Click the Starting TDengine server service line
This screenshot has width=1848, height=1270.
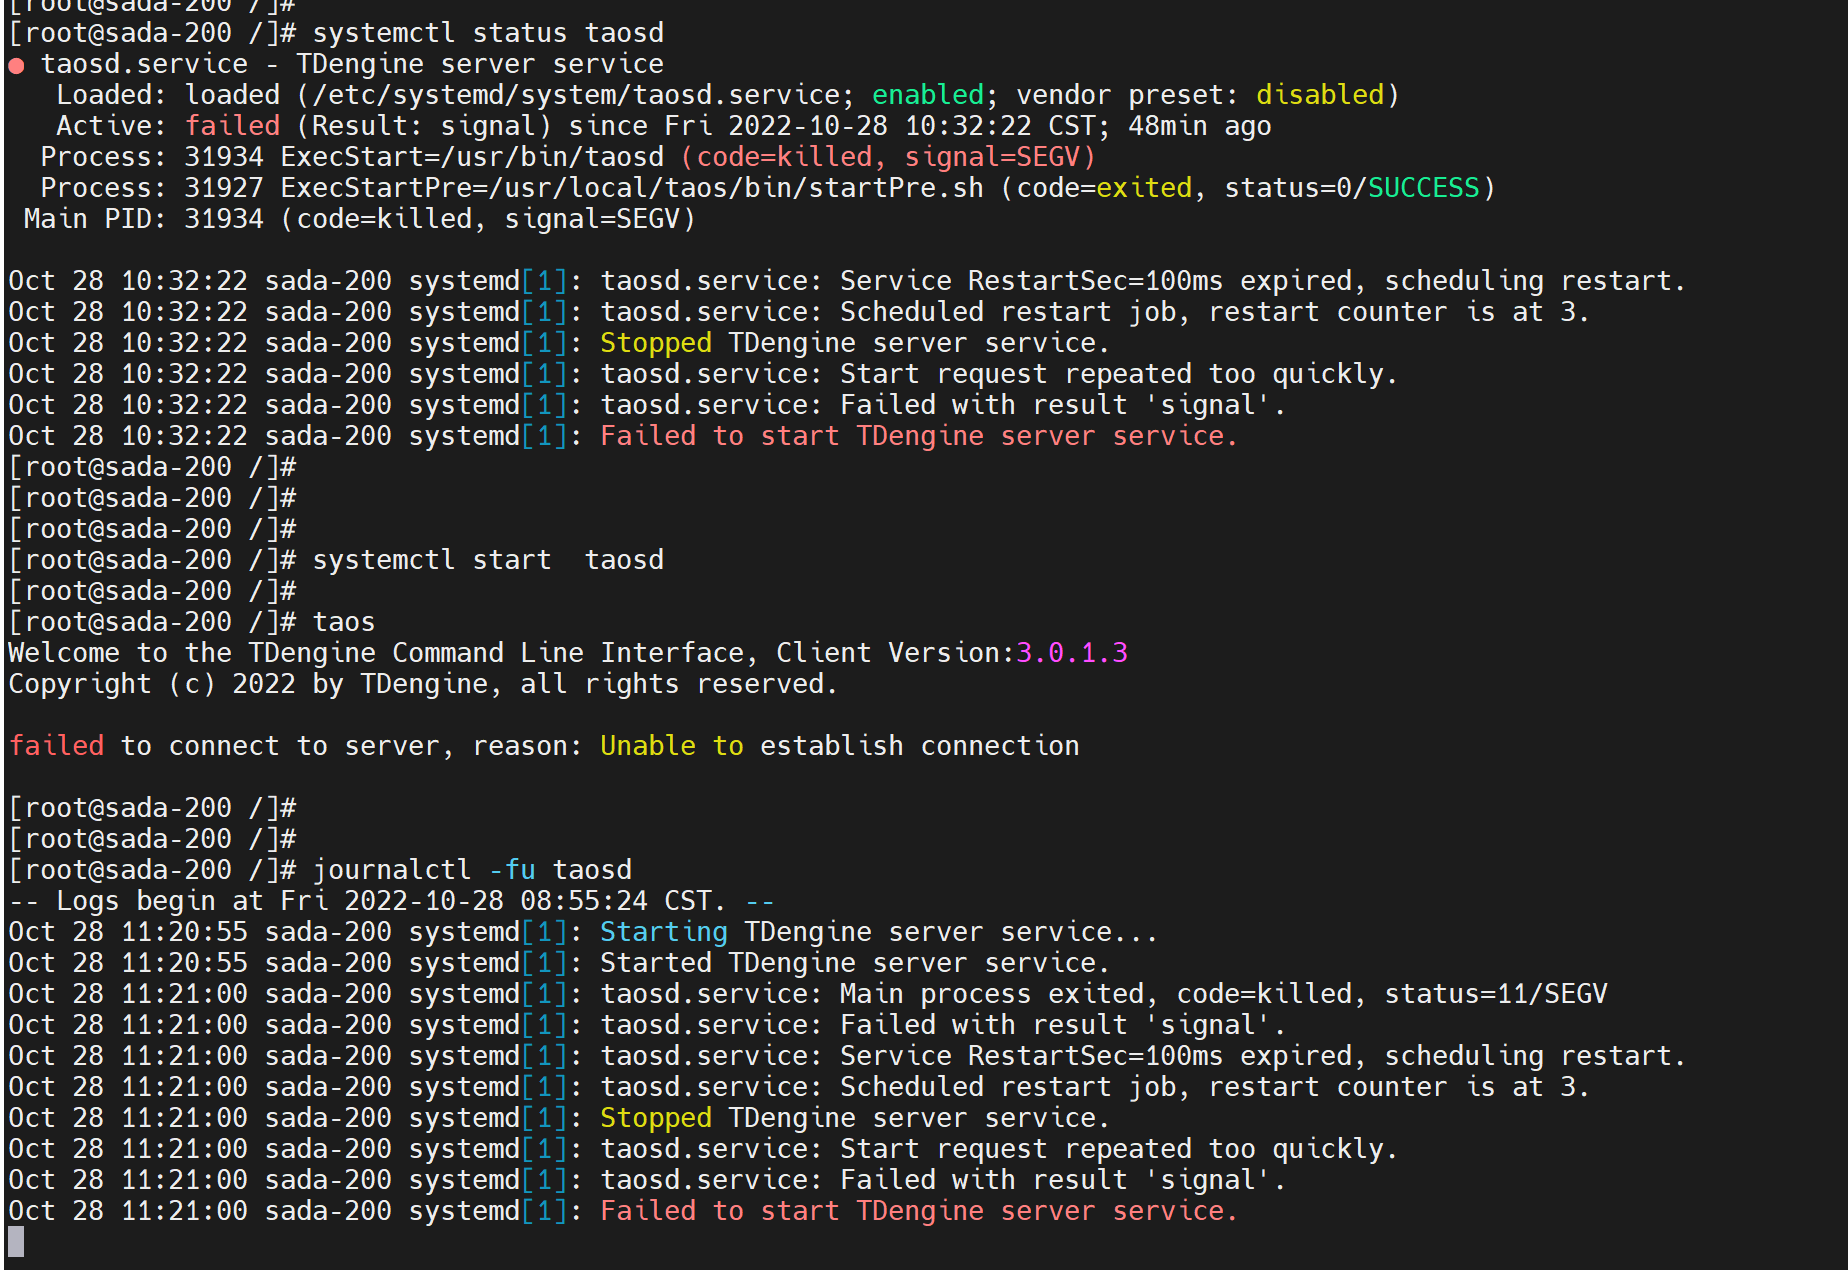878,931
